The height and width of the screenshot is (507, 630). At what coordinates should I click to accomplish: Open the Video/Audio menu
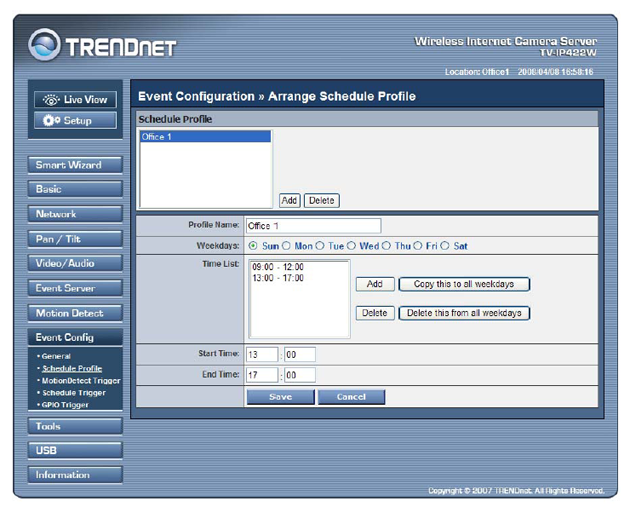(x=75, y=264)
